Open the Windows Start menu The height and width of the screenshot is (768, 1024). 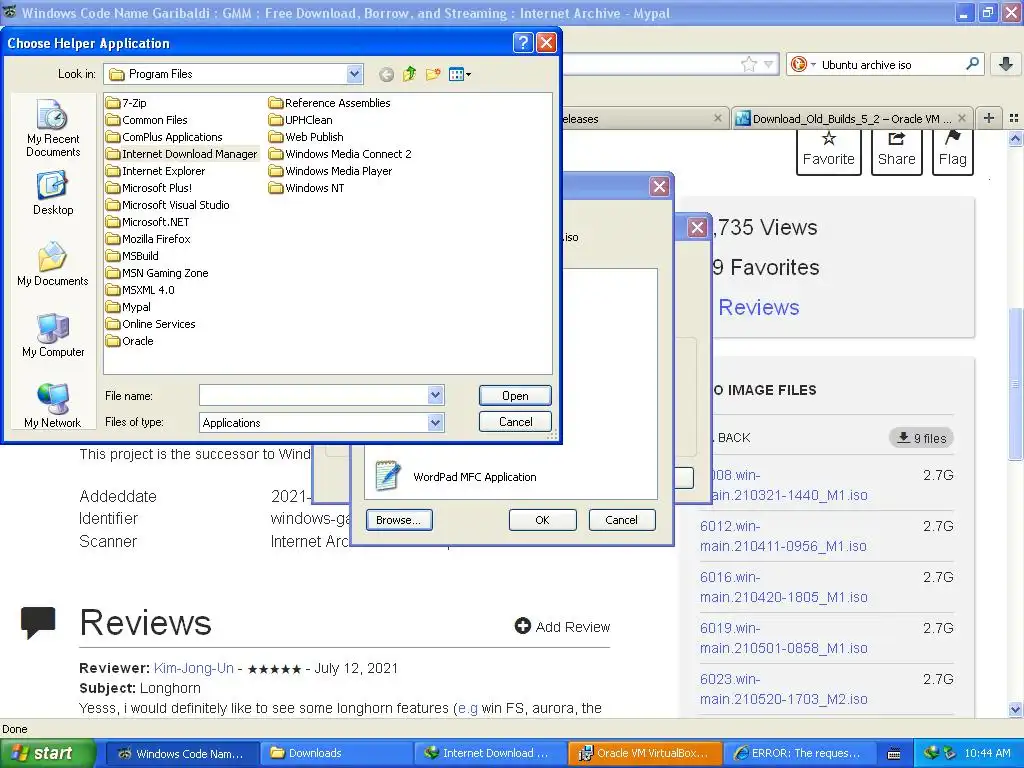47,753
